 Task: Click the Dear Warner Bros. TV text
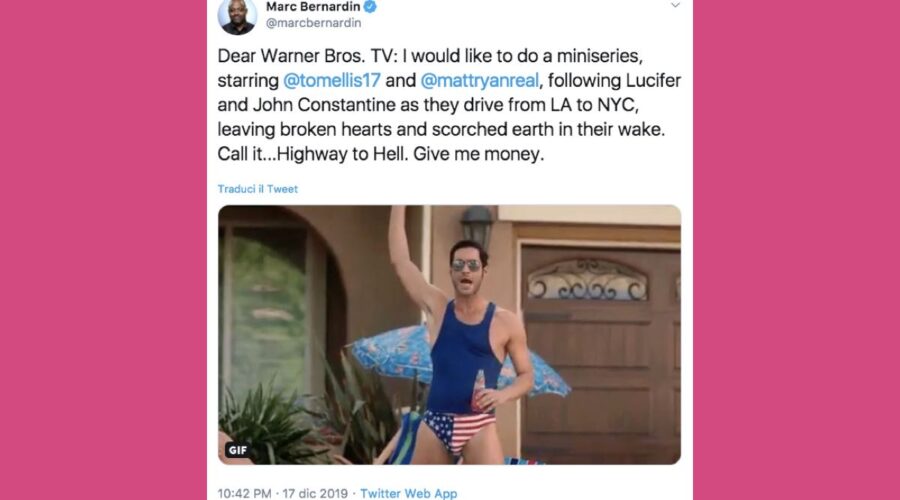pos(307,56)
